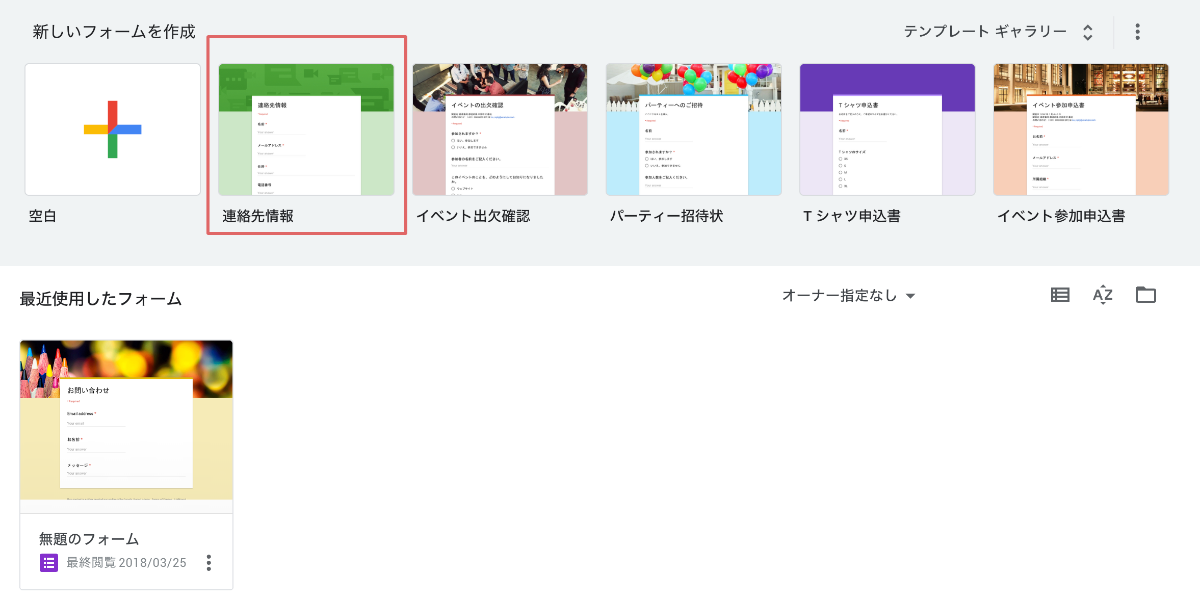Click the Tシャツ申込書 template label
Viewport: 1200px width, 611px height.
pos(852,216)
